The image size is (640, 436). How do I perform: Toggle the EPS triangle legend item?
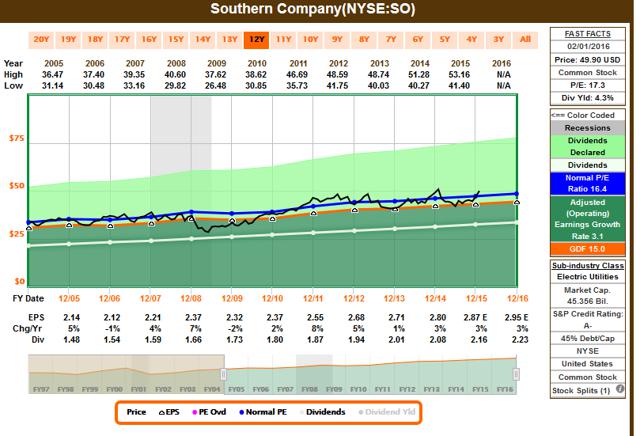coord(169,412)
